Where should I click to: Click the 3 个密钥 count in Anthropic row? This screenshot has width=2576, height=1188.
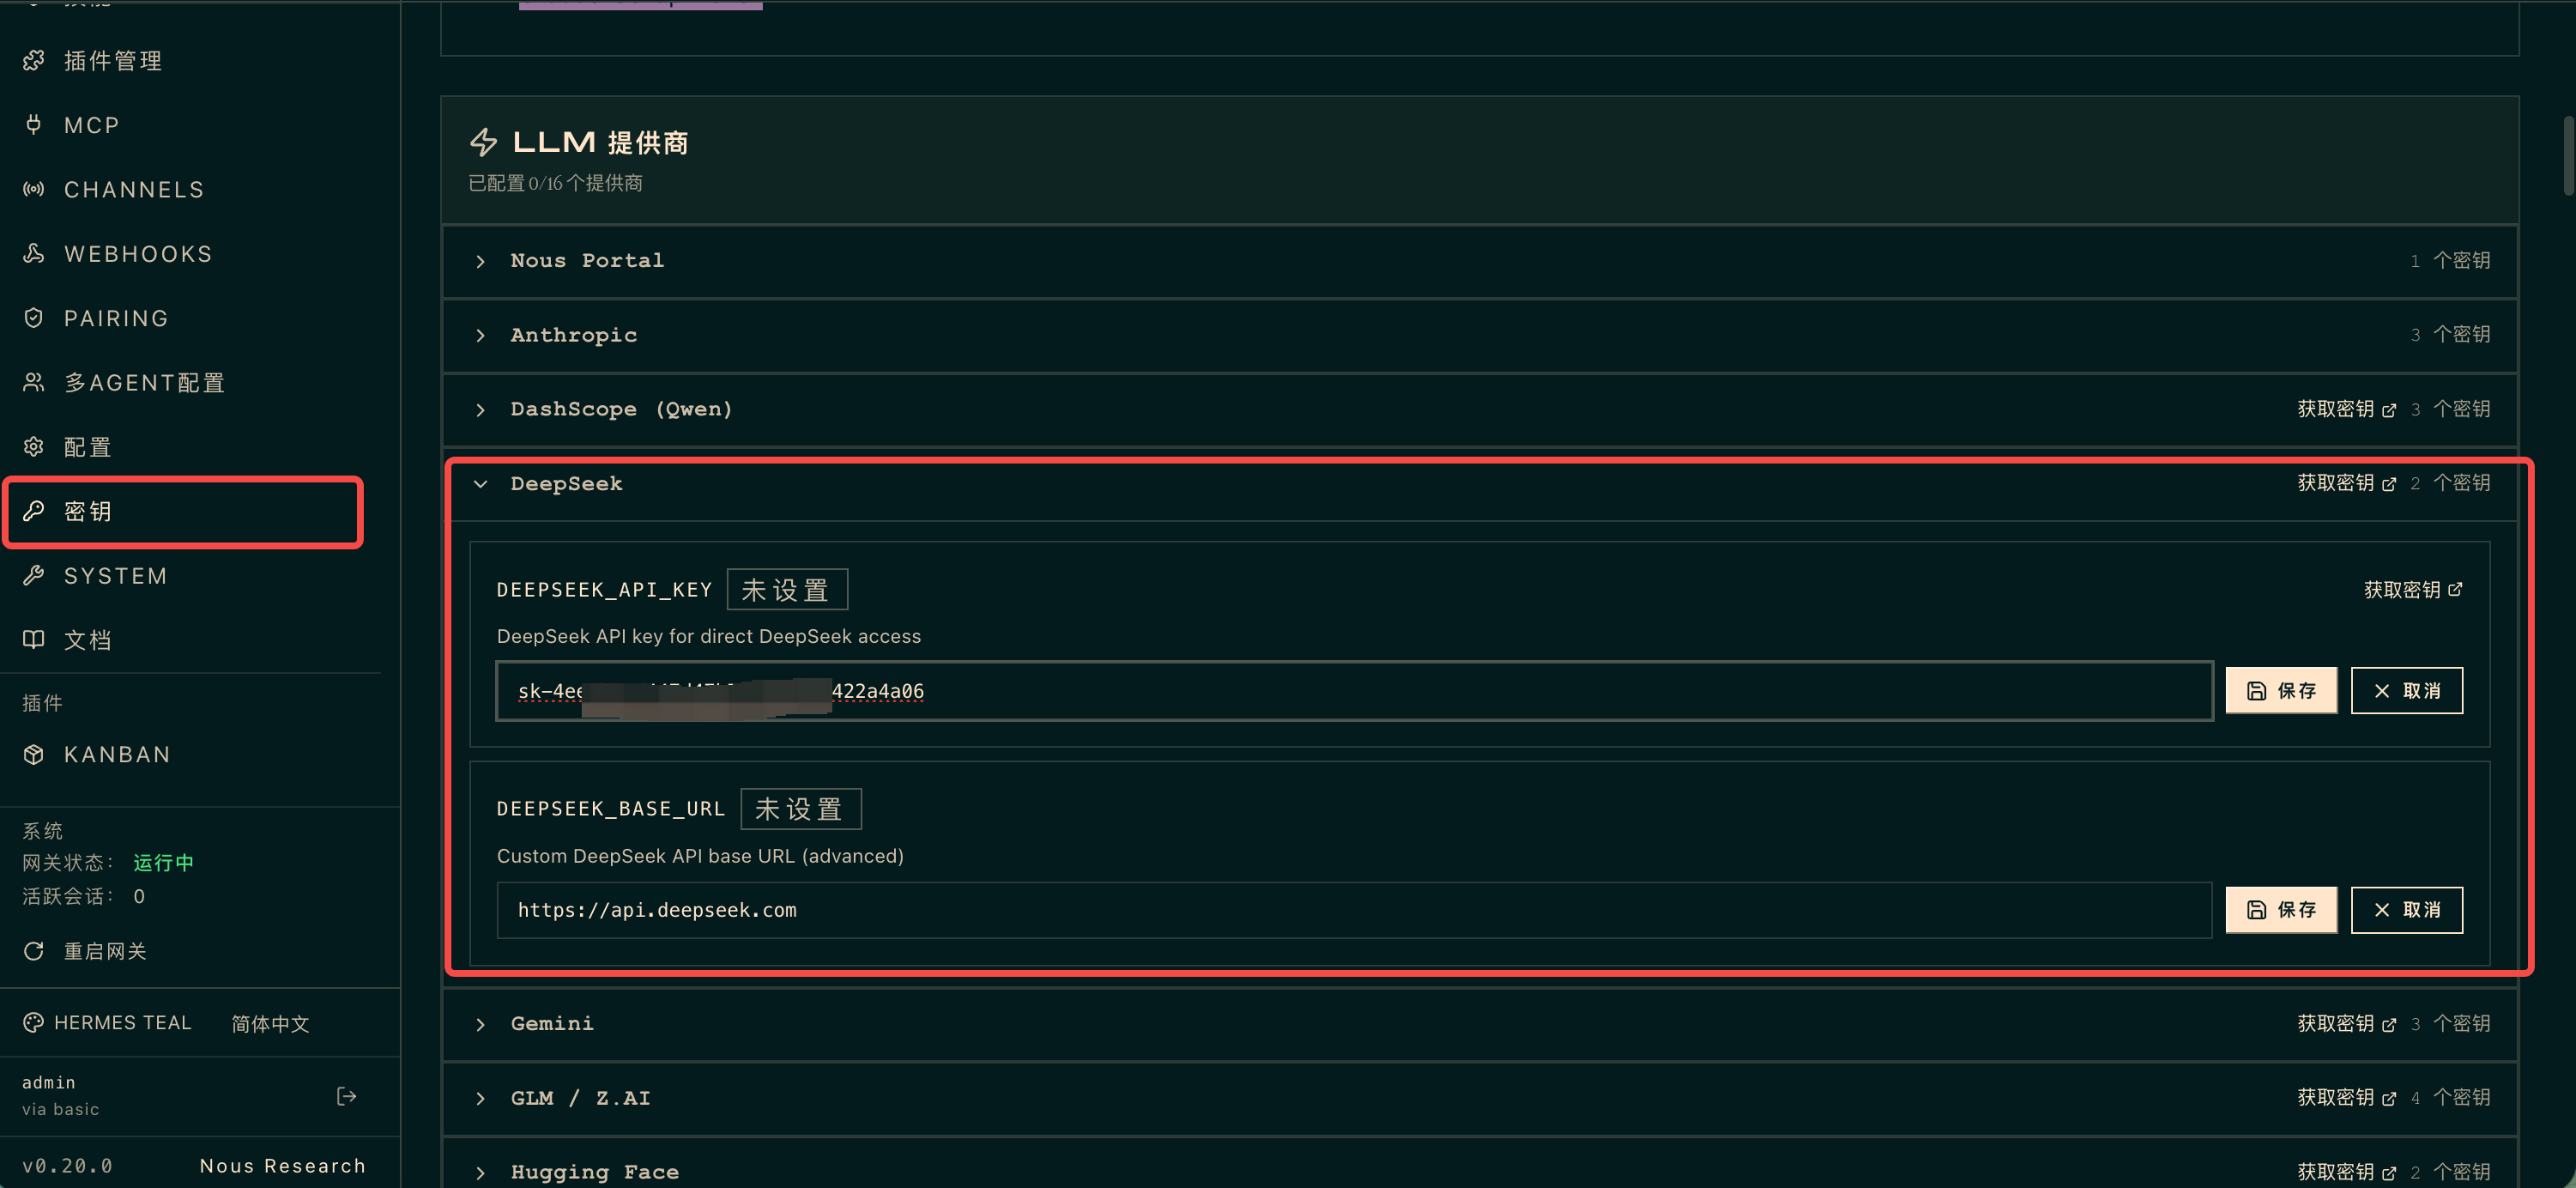click(x=2450, y=334)
